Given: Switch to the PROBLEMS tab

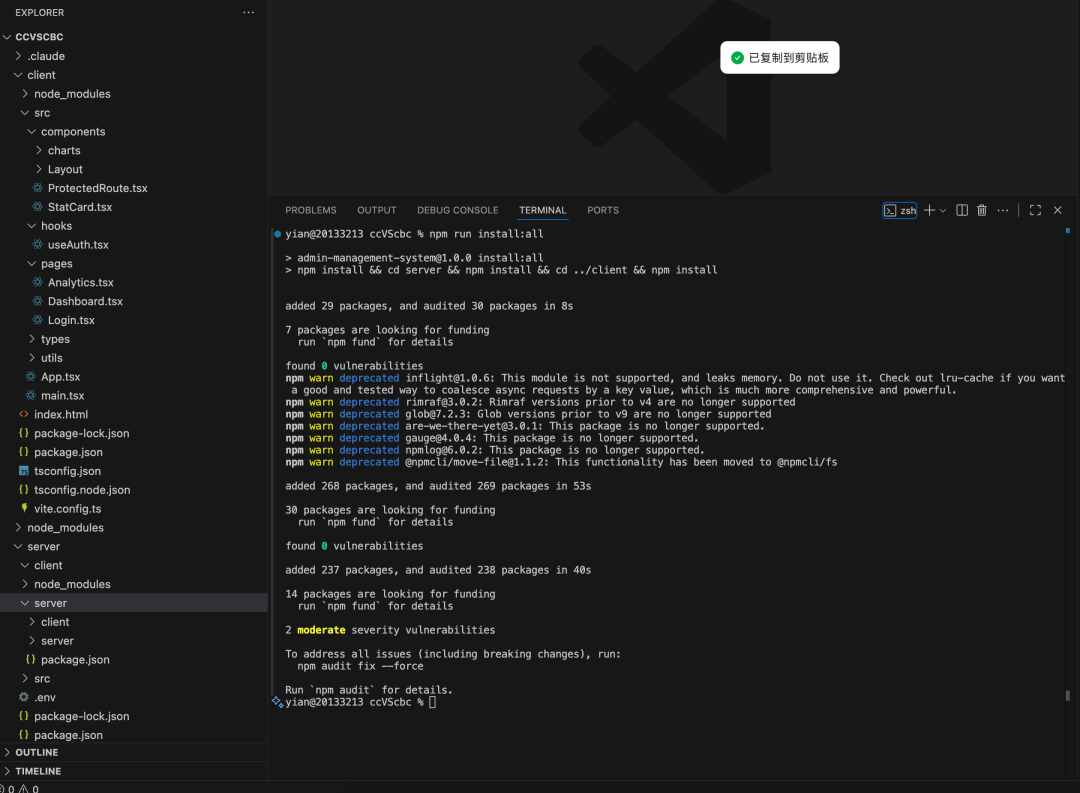Looking at the screenshot, I should tap(311, 210).
